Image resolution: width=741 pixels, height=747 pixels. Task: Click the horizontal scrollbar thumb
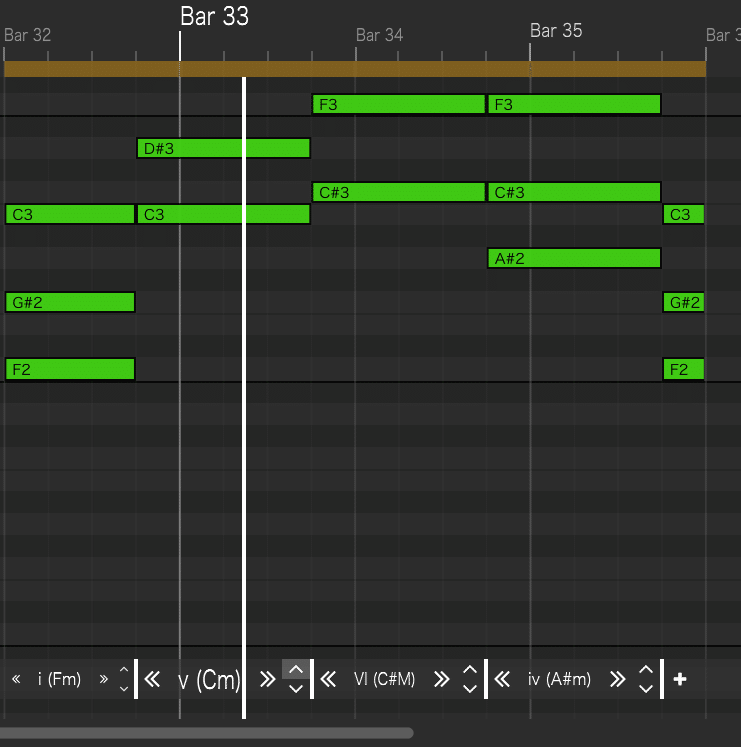(x=206, y=733)
